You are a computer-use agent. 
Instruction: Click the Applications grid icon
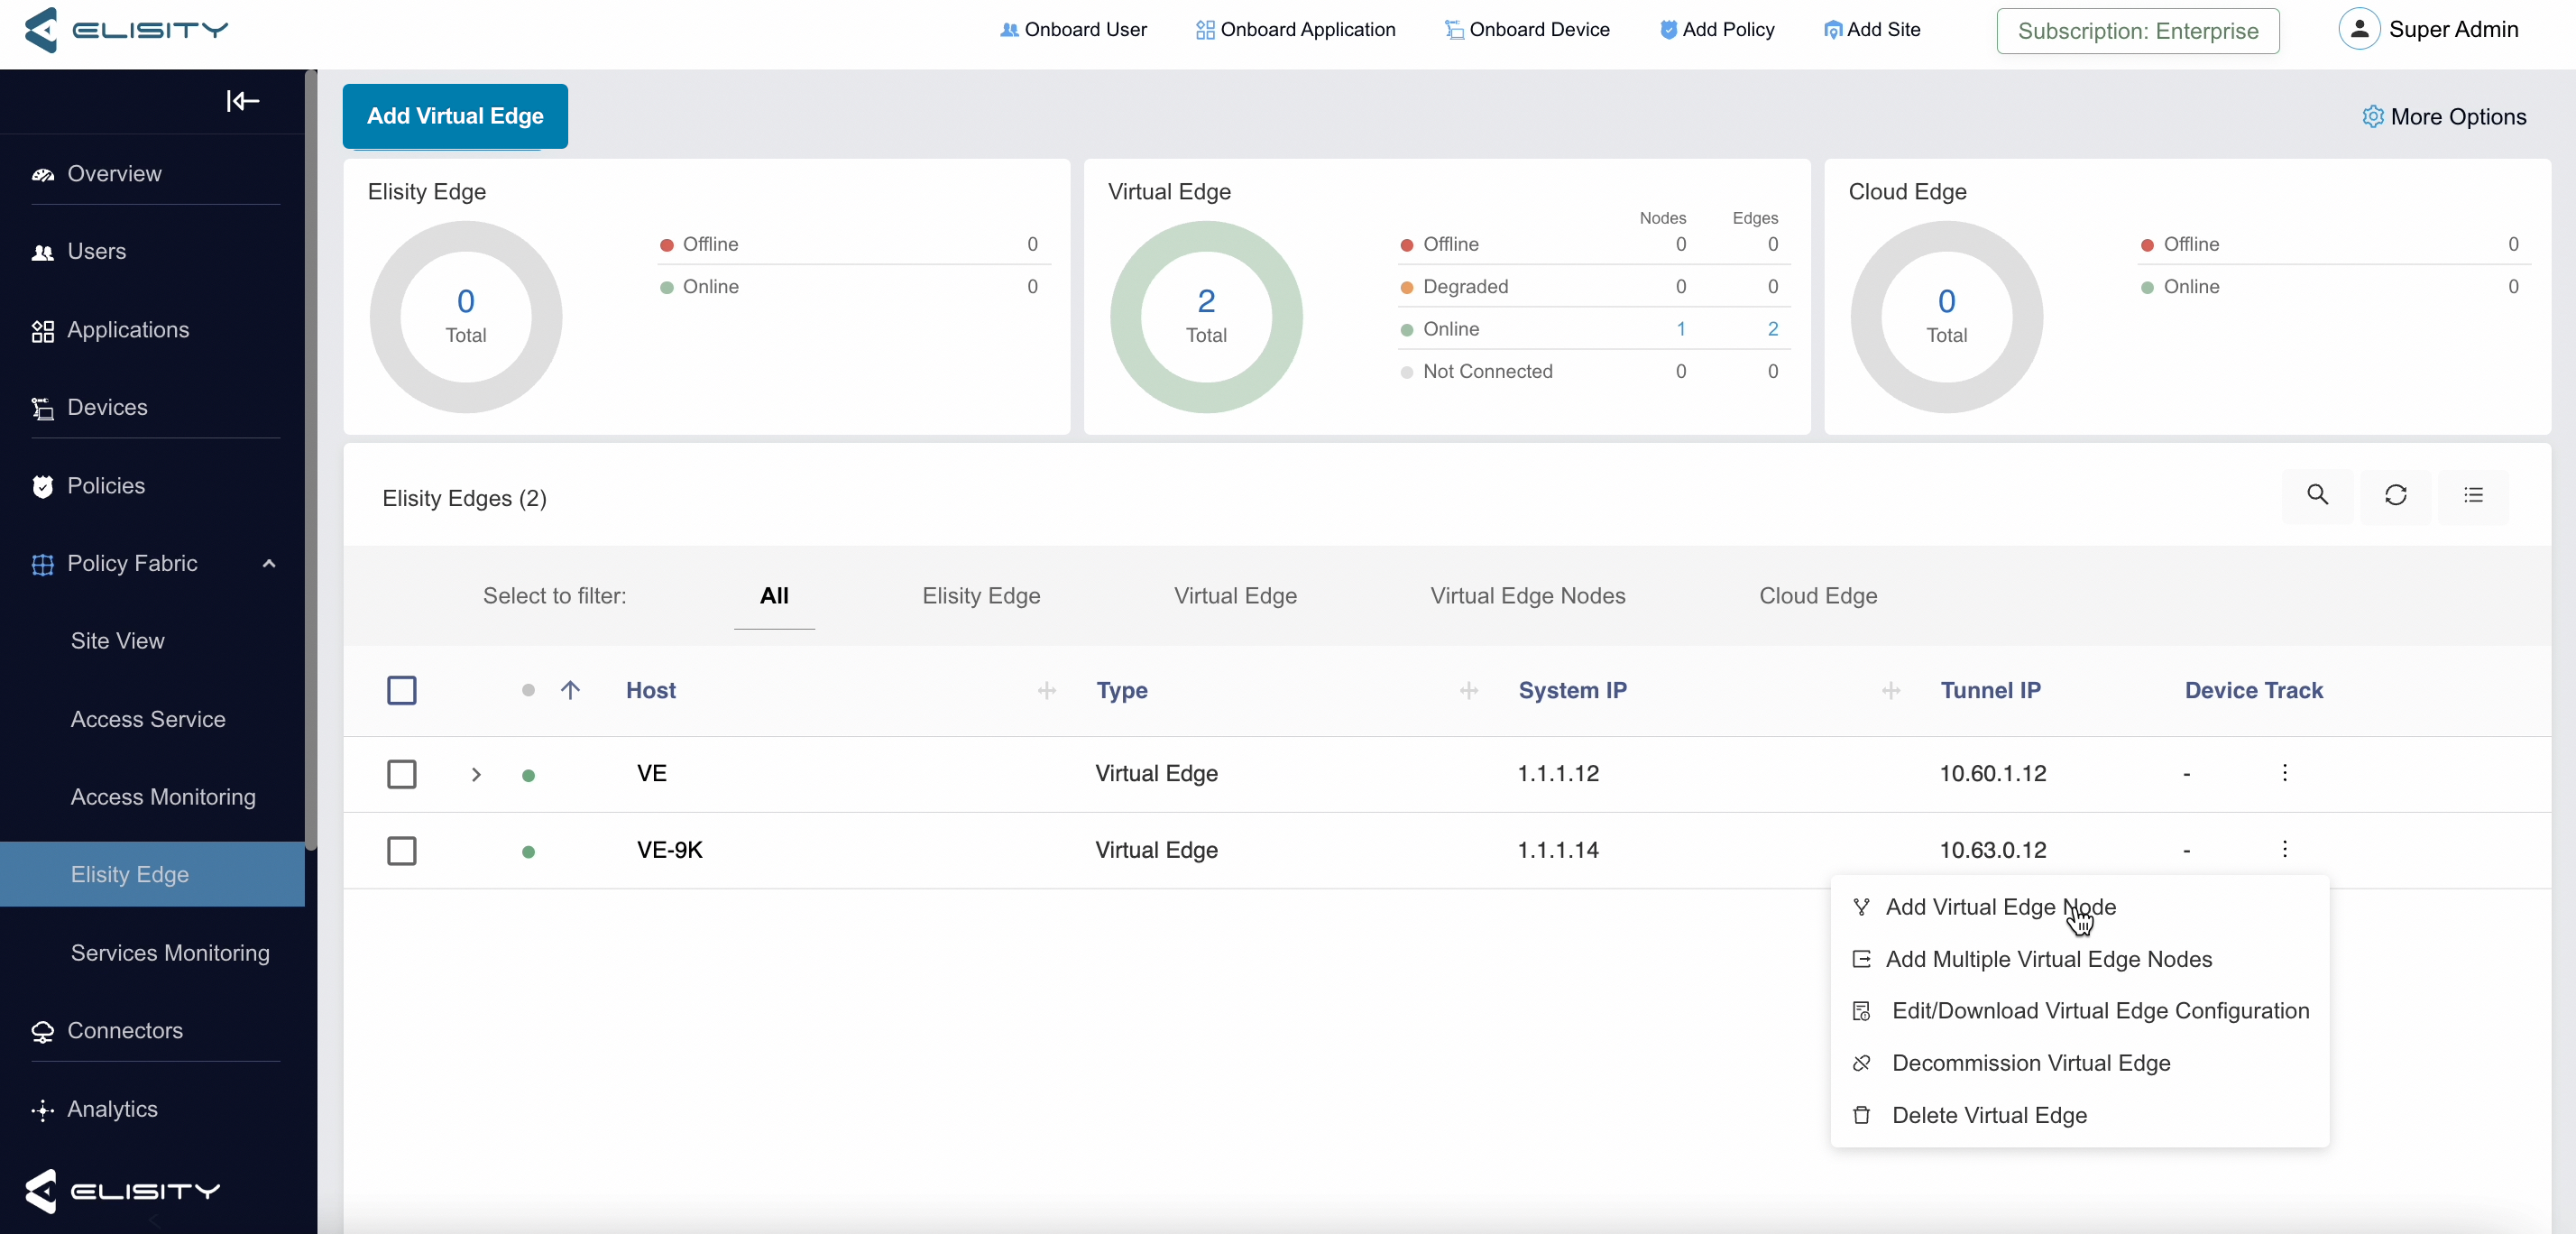(x=43, y=331)
